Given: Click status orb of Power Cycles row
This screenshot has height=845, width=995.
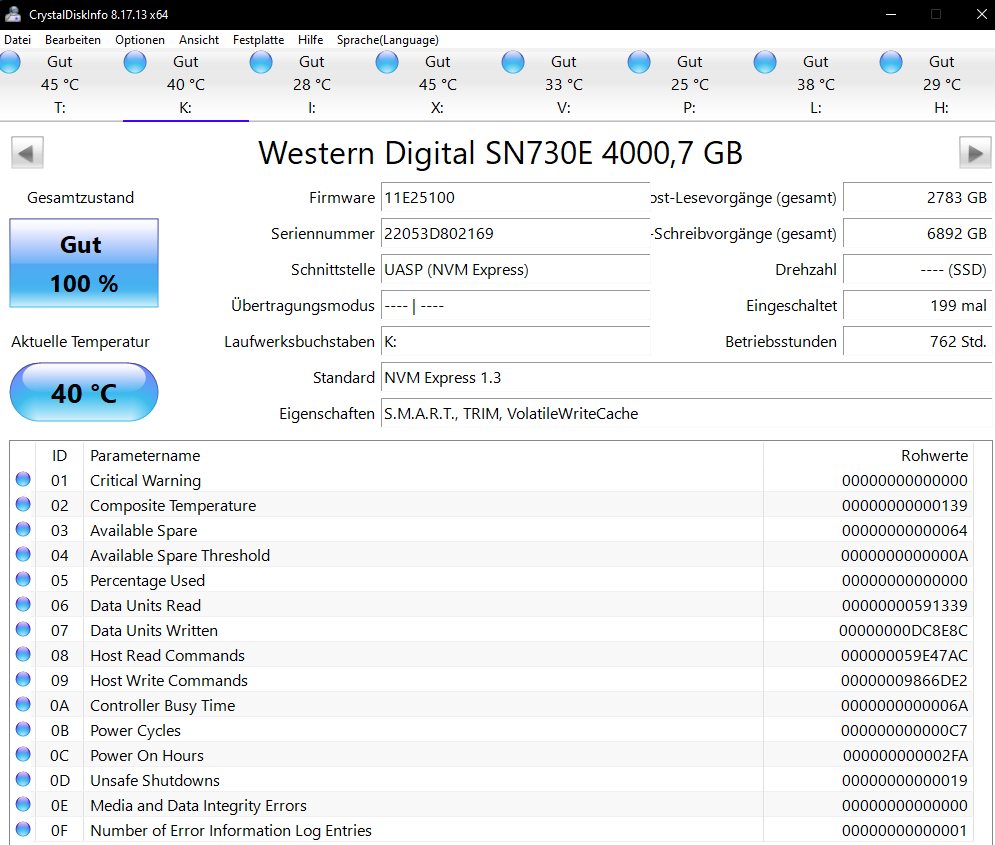Looking at the screenshot, I should 23,730.
